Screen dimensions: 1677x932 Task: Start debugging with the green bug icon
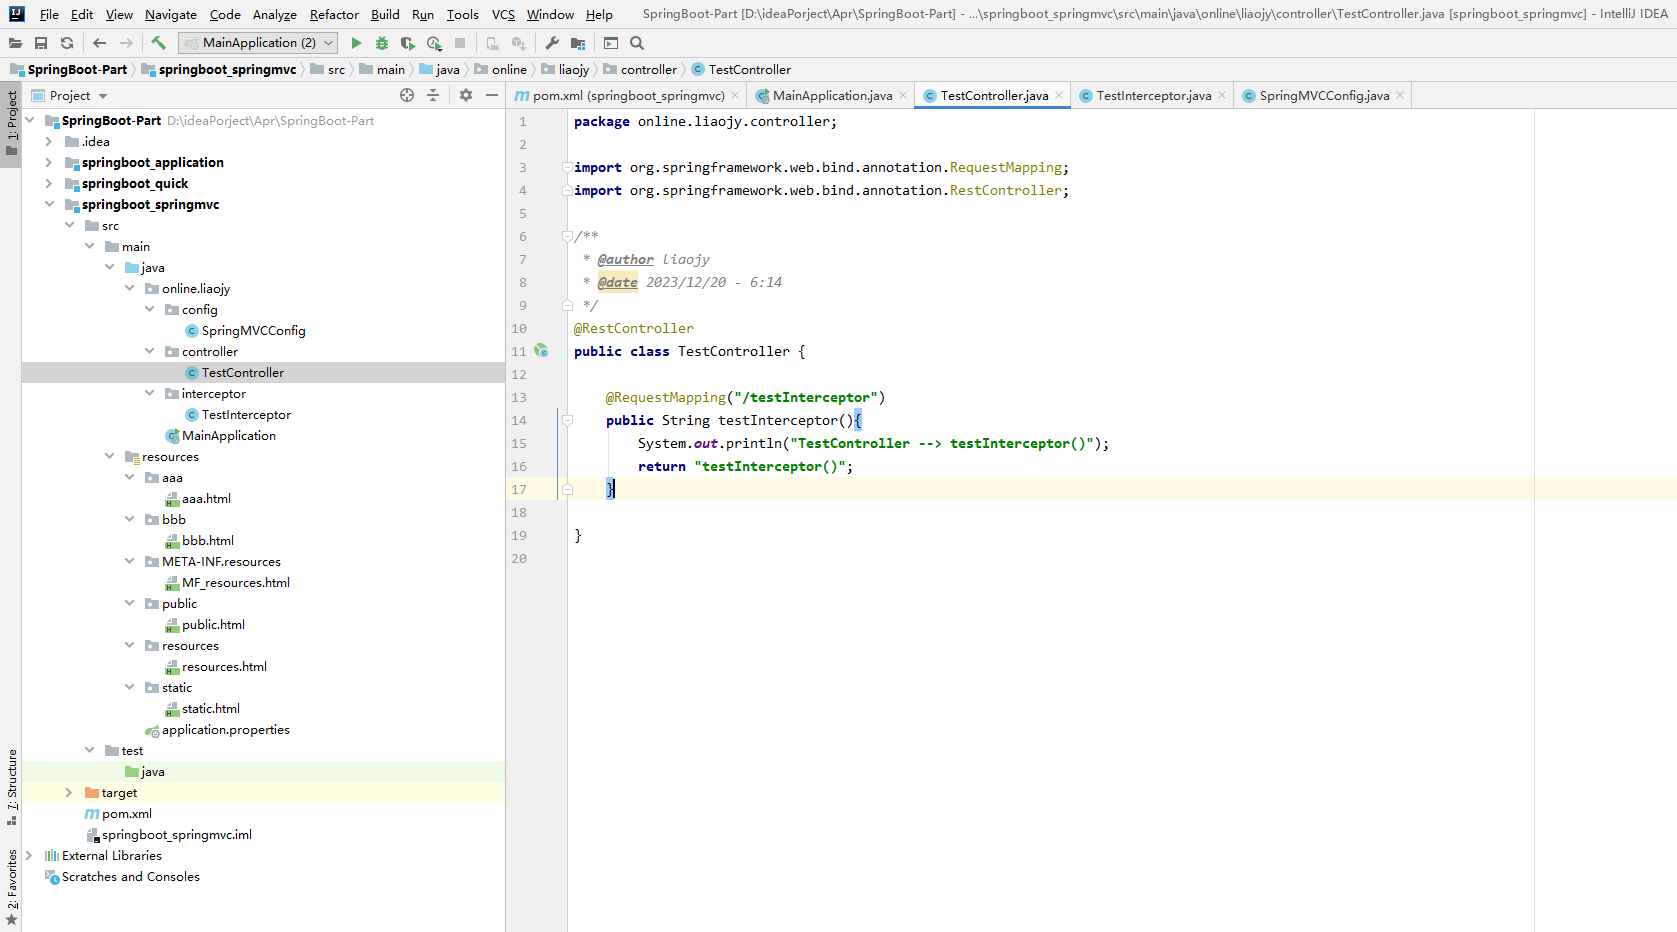pyautogui.click(x=382, y=43)
